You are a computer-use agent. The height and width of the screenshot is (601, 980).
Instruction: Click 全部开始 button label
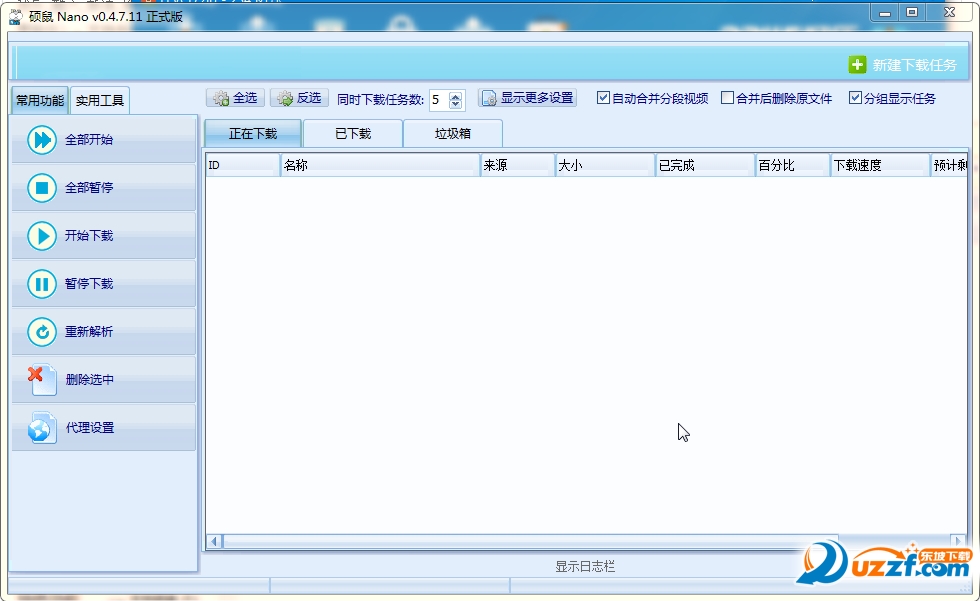click(89, 139)
